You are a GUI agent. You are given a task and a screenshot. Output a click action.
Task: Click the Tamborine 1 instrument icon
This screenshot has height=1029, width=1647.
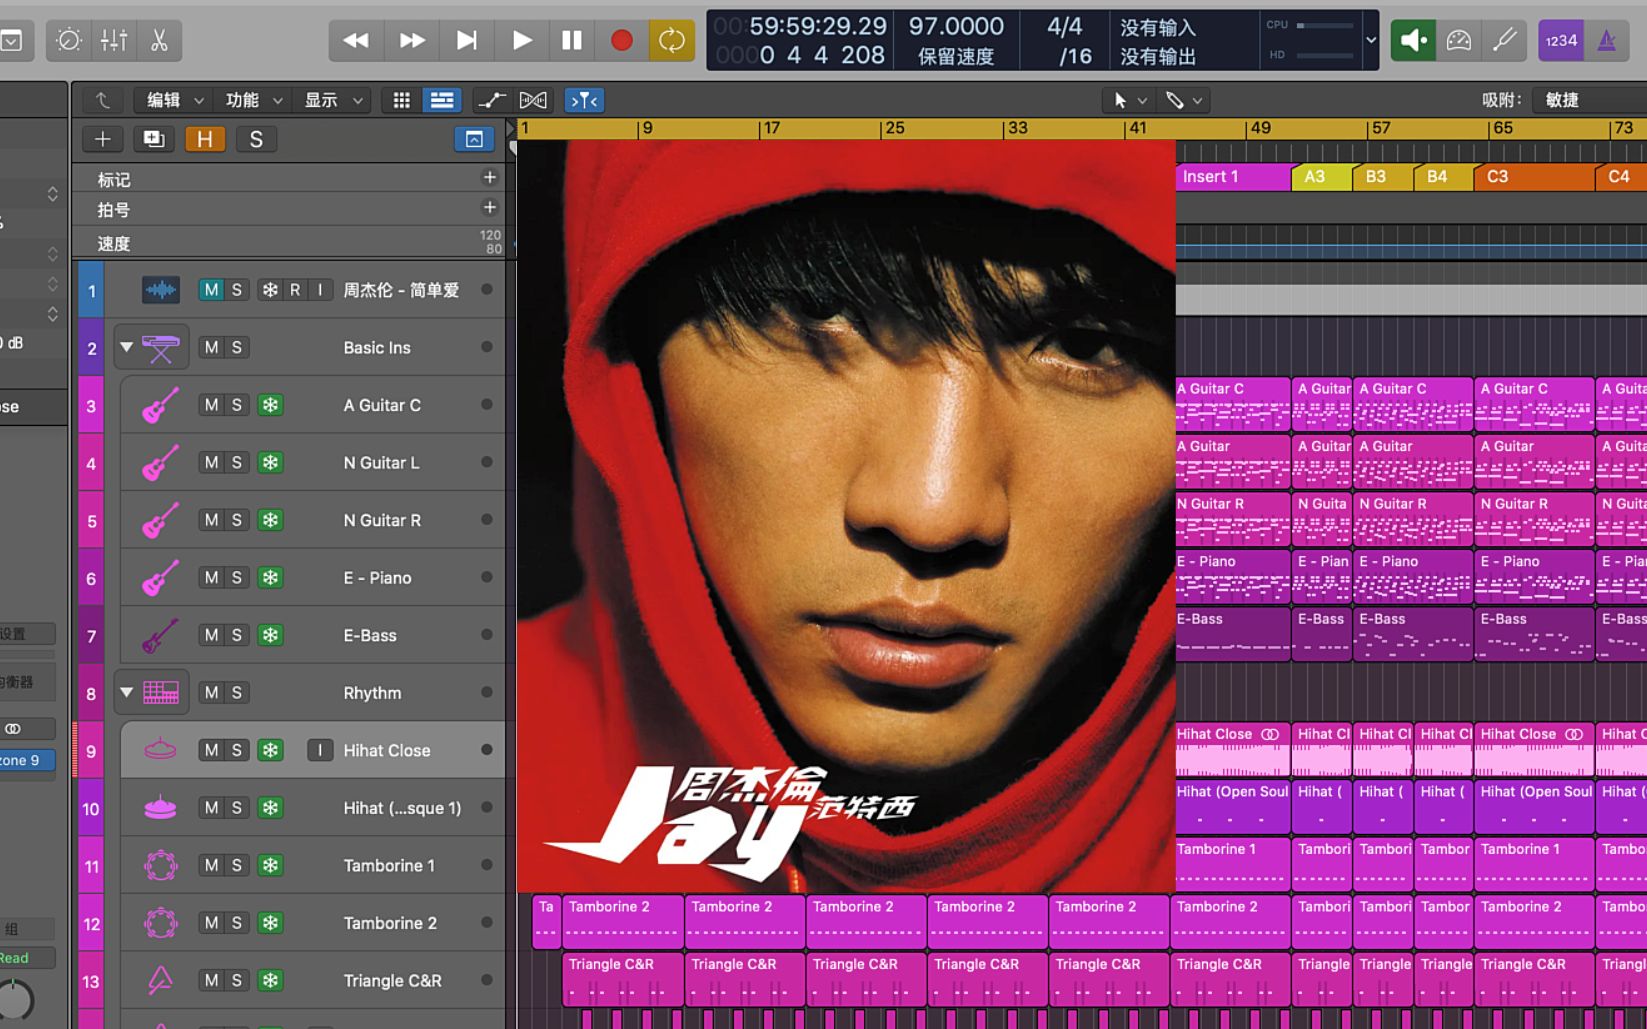tap(160, 865)
